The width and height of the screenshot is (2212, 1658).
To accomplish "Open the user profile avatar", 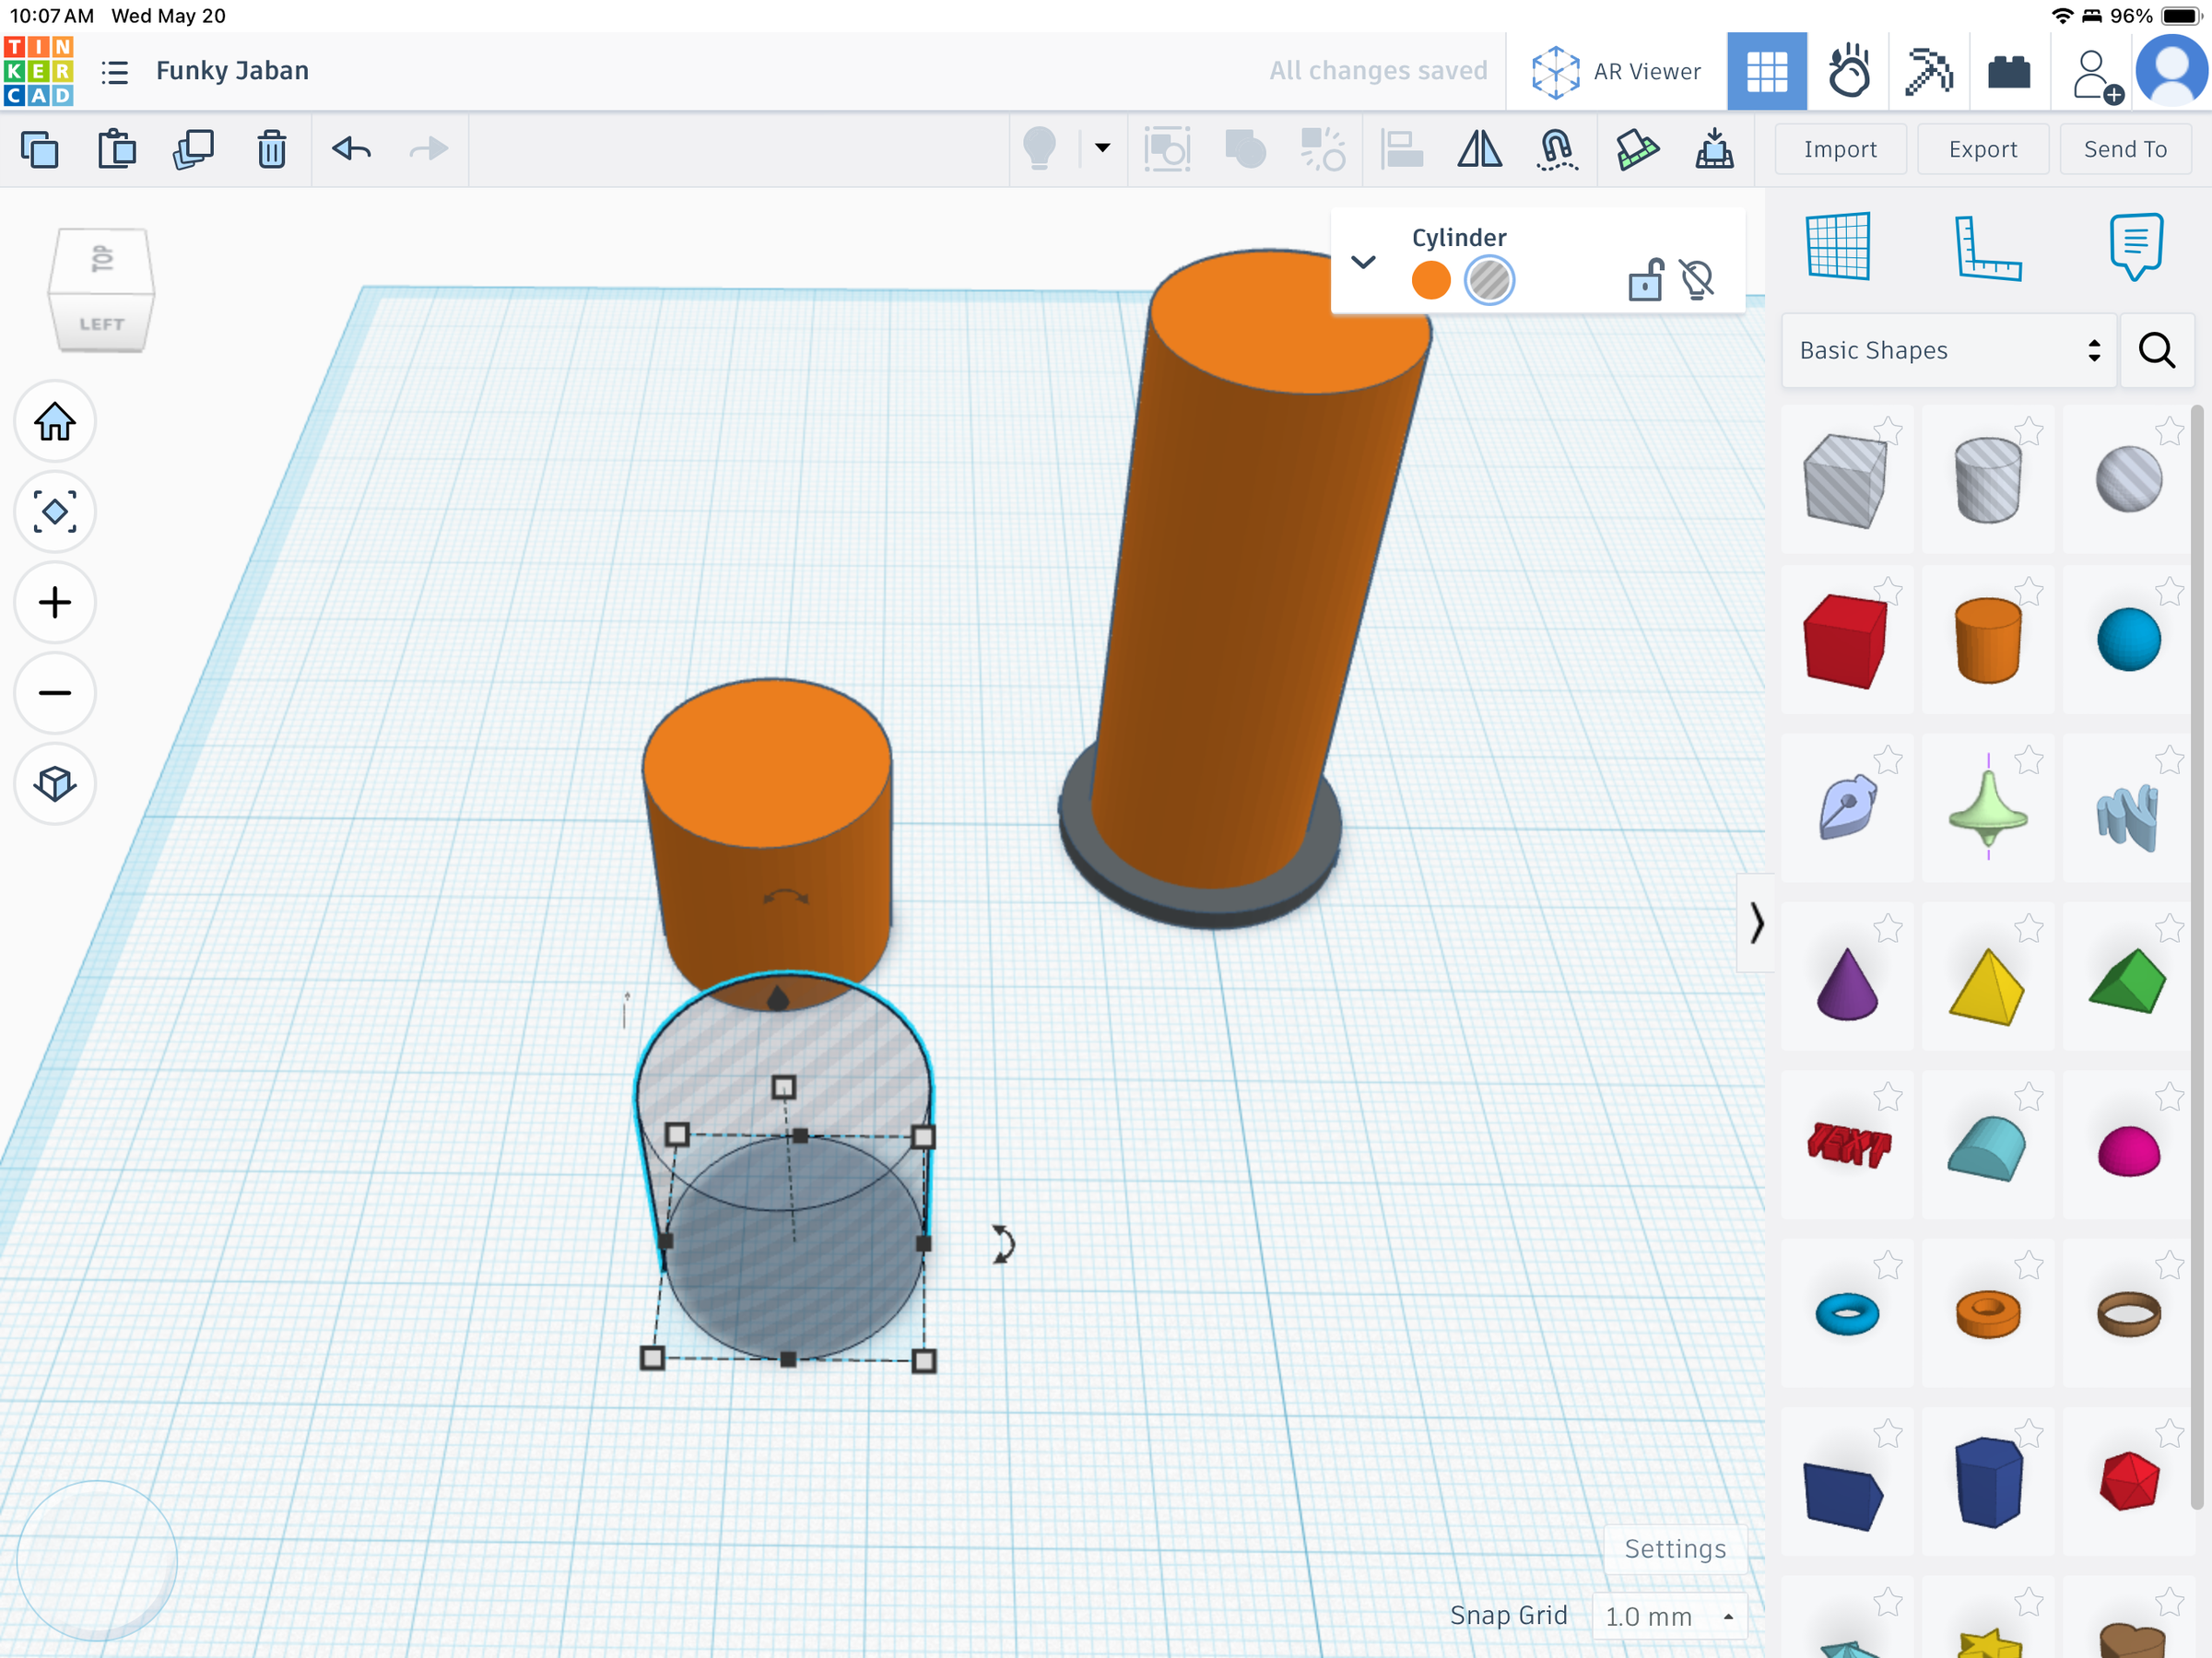I will click(x=2171, y=71).
